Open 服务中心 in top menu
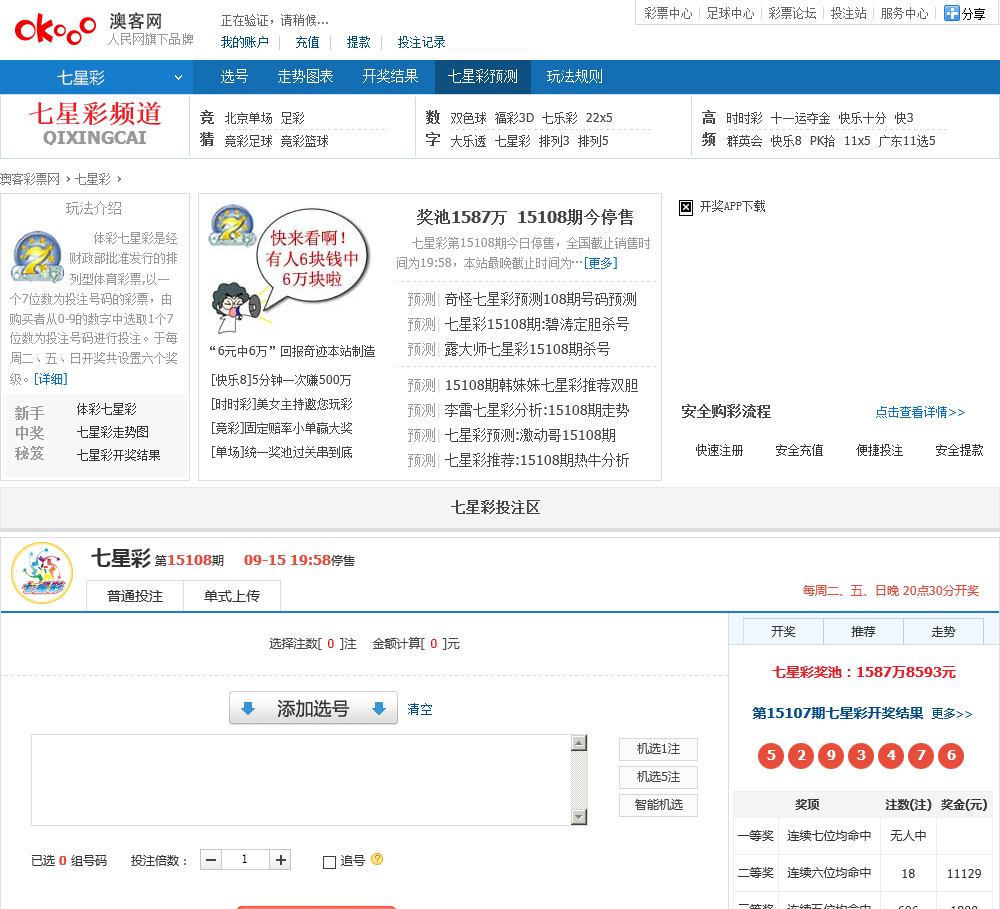 [x=904, y=13]
